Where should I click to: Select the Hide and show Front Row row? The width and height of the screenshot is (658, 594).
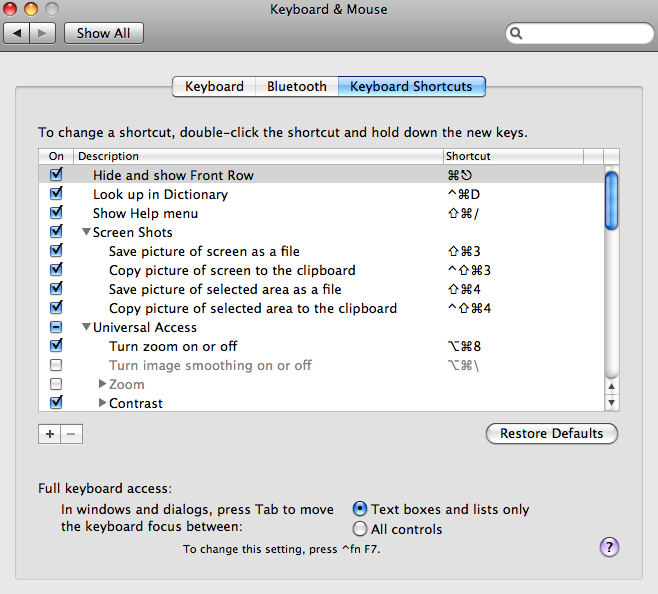pyautogui.click(x=321, y=175)
